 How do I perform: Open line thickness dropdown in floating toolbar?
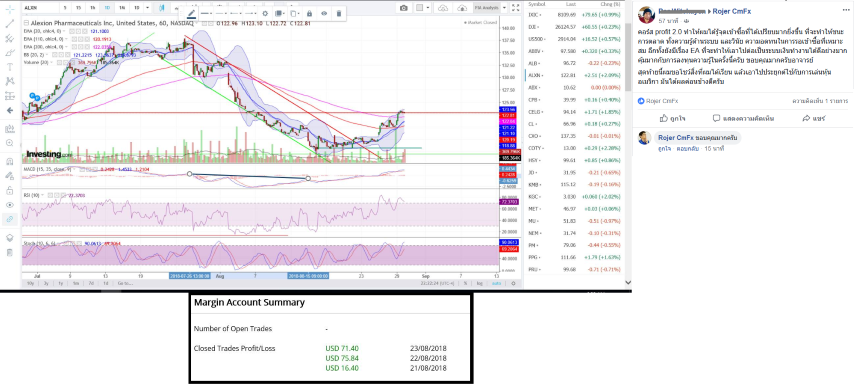207,13
